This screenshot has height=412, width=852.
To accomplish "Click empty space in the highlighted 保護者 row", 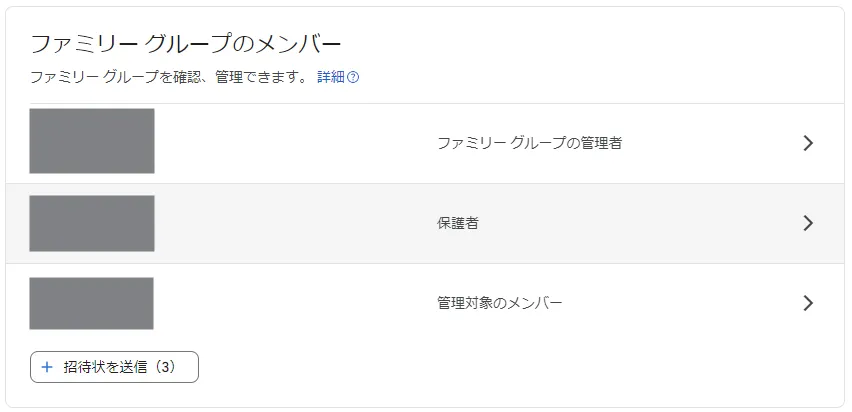I will tap(300, 223).
